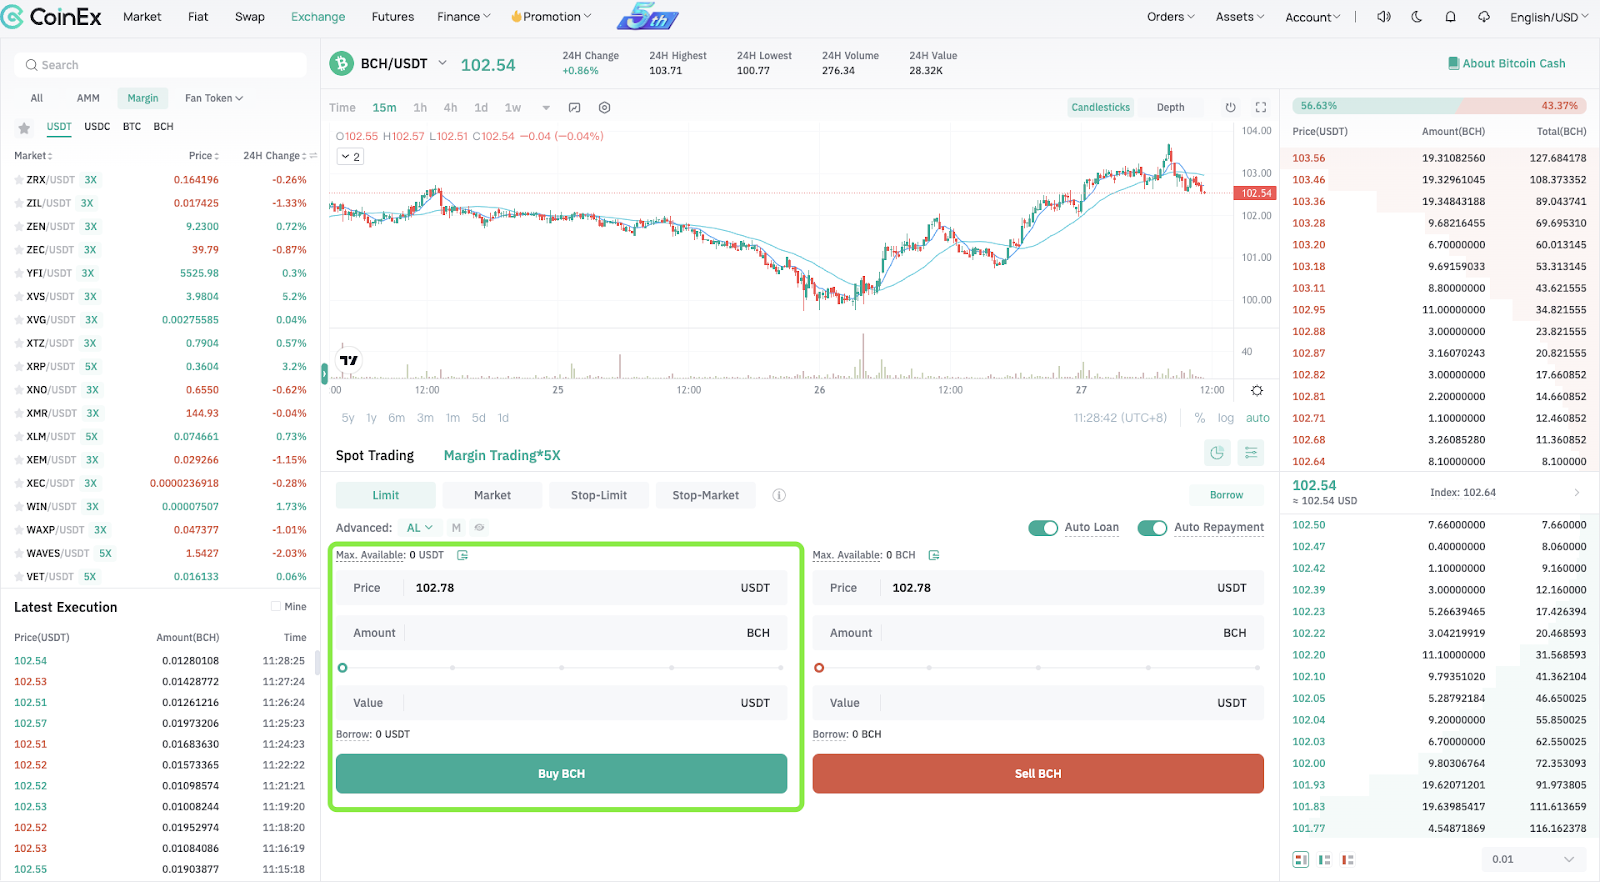Show sell orders only in order book
1600x882 pixels.
tap(1348, 859)
